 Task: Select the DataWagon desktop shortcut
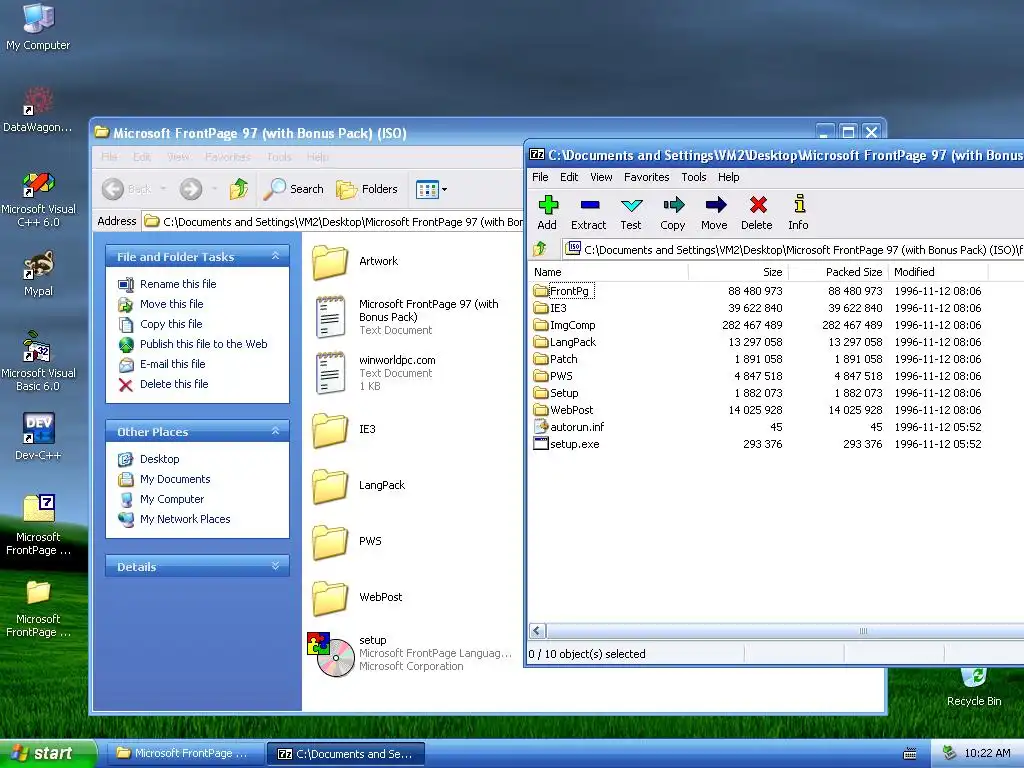(38, 110)
